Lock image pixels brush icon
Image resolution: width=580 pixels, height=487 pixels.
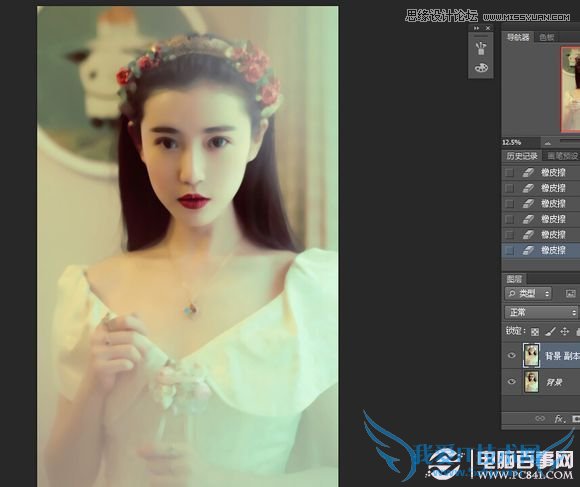pos(550,331)
